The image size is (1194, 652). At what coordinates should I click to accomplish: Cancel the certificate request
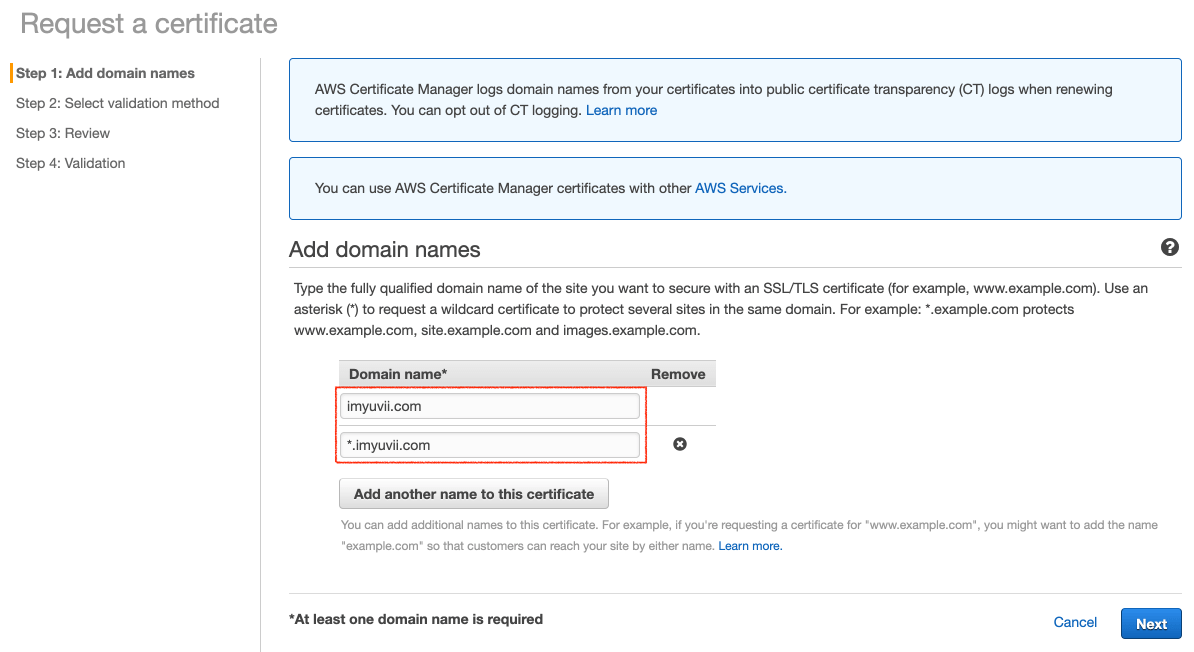pyautogui.click(x=1074, y=622)
